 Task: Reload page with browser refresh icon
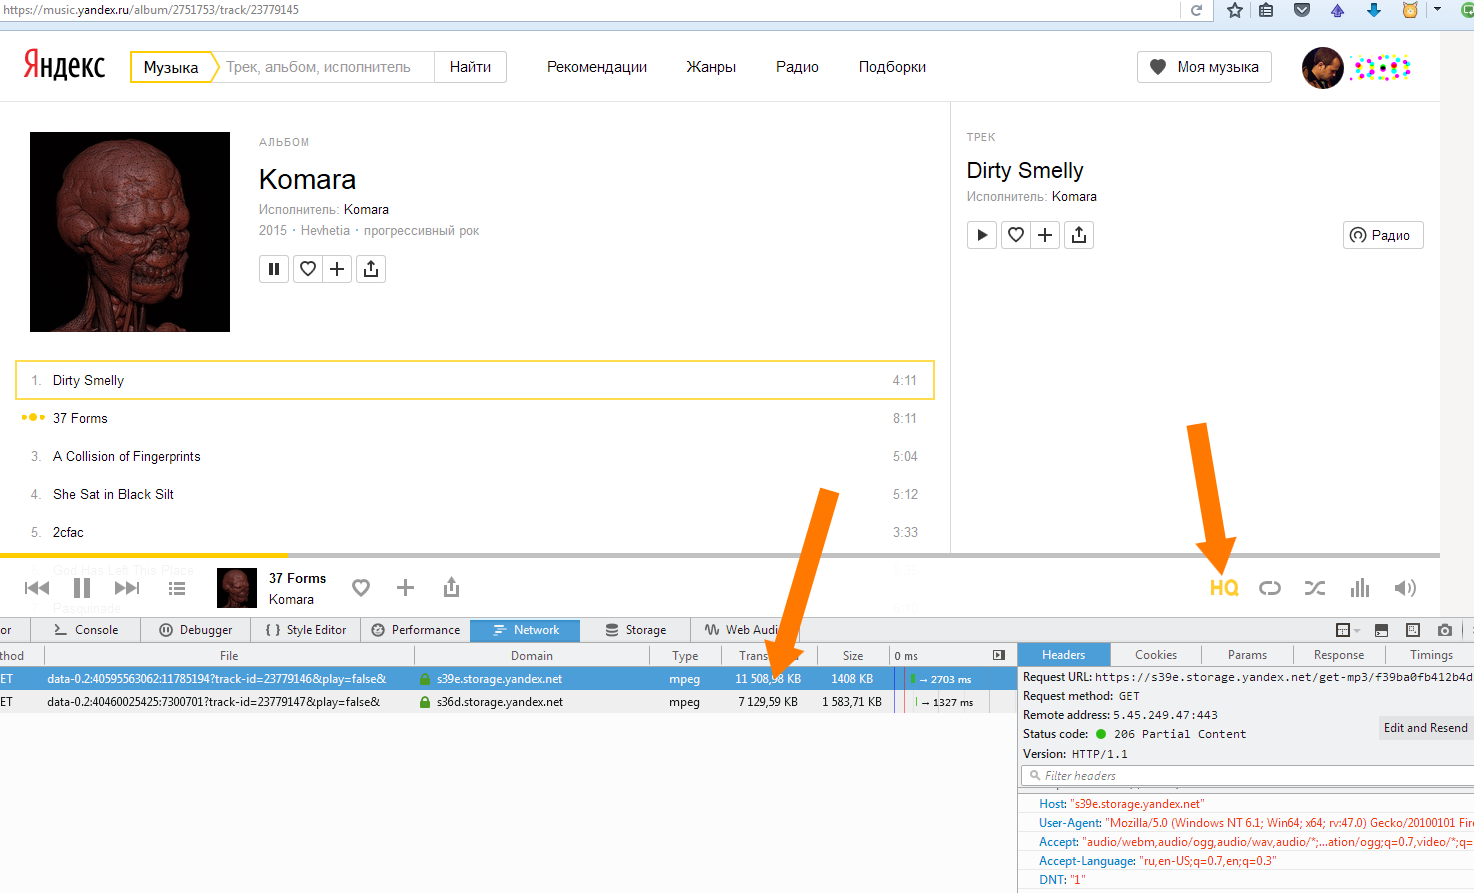point(1196,10)
